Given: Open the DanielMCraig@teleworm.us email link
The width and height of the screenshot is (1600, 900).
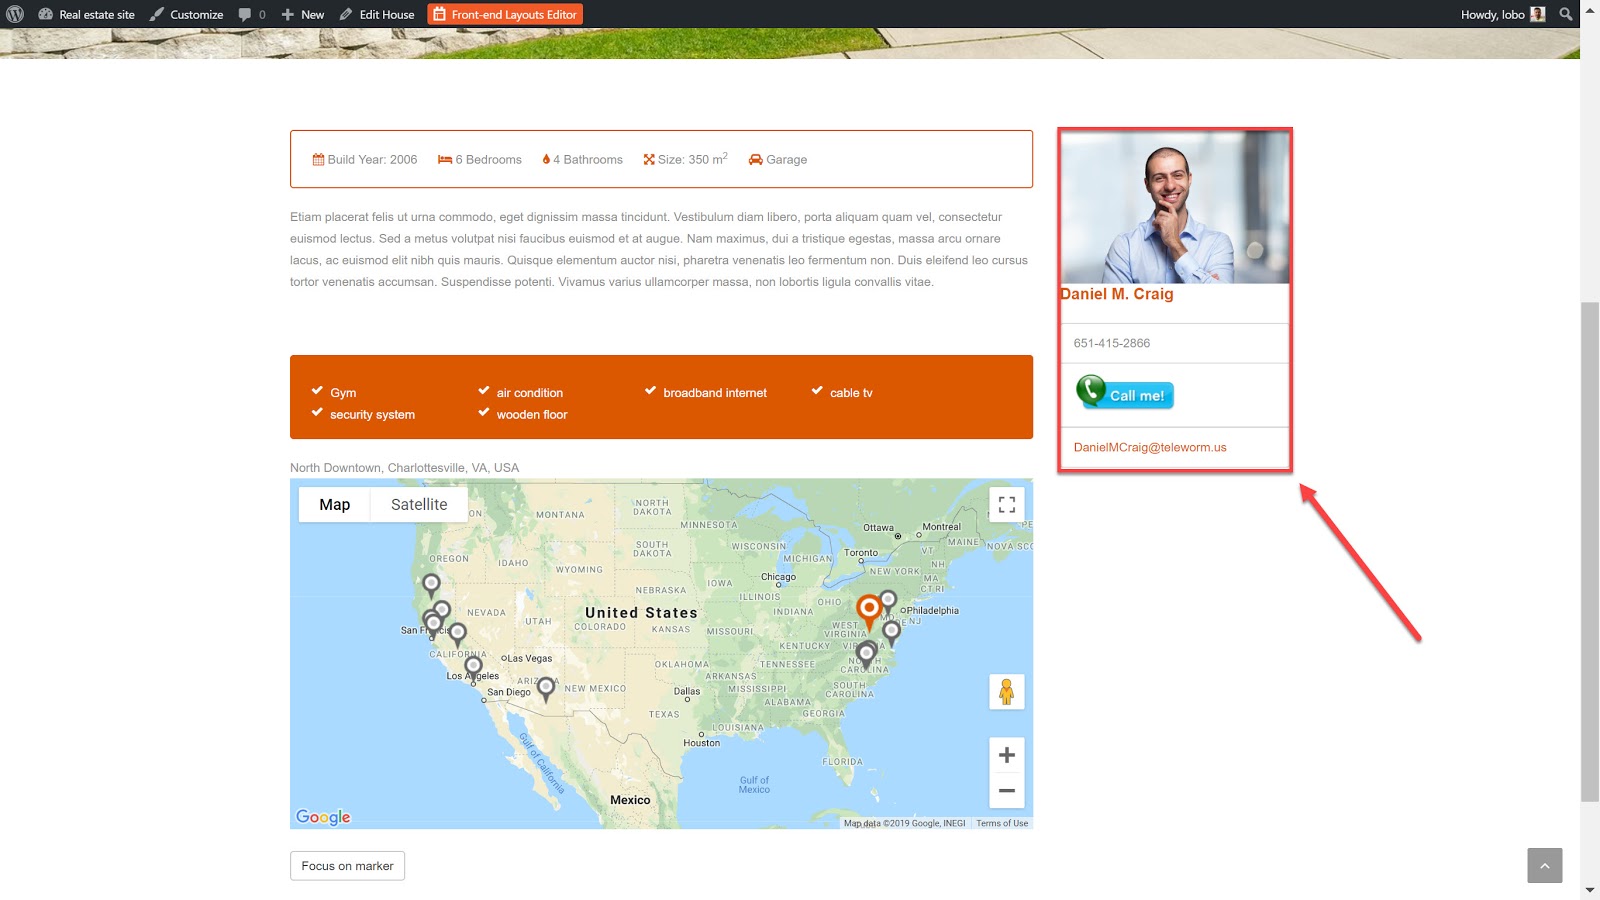Looking at the screenshot, I should pos(1150,447).
